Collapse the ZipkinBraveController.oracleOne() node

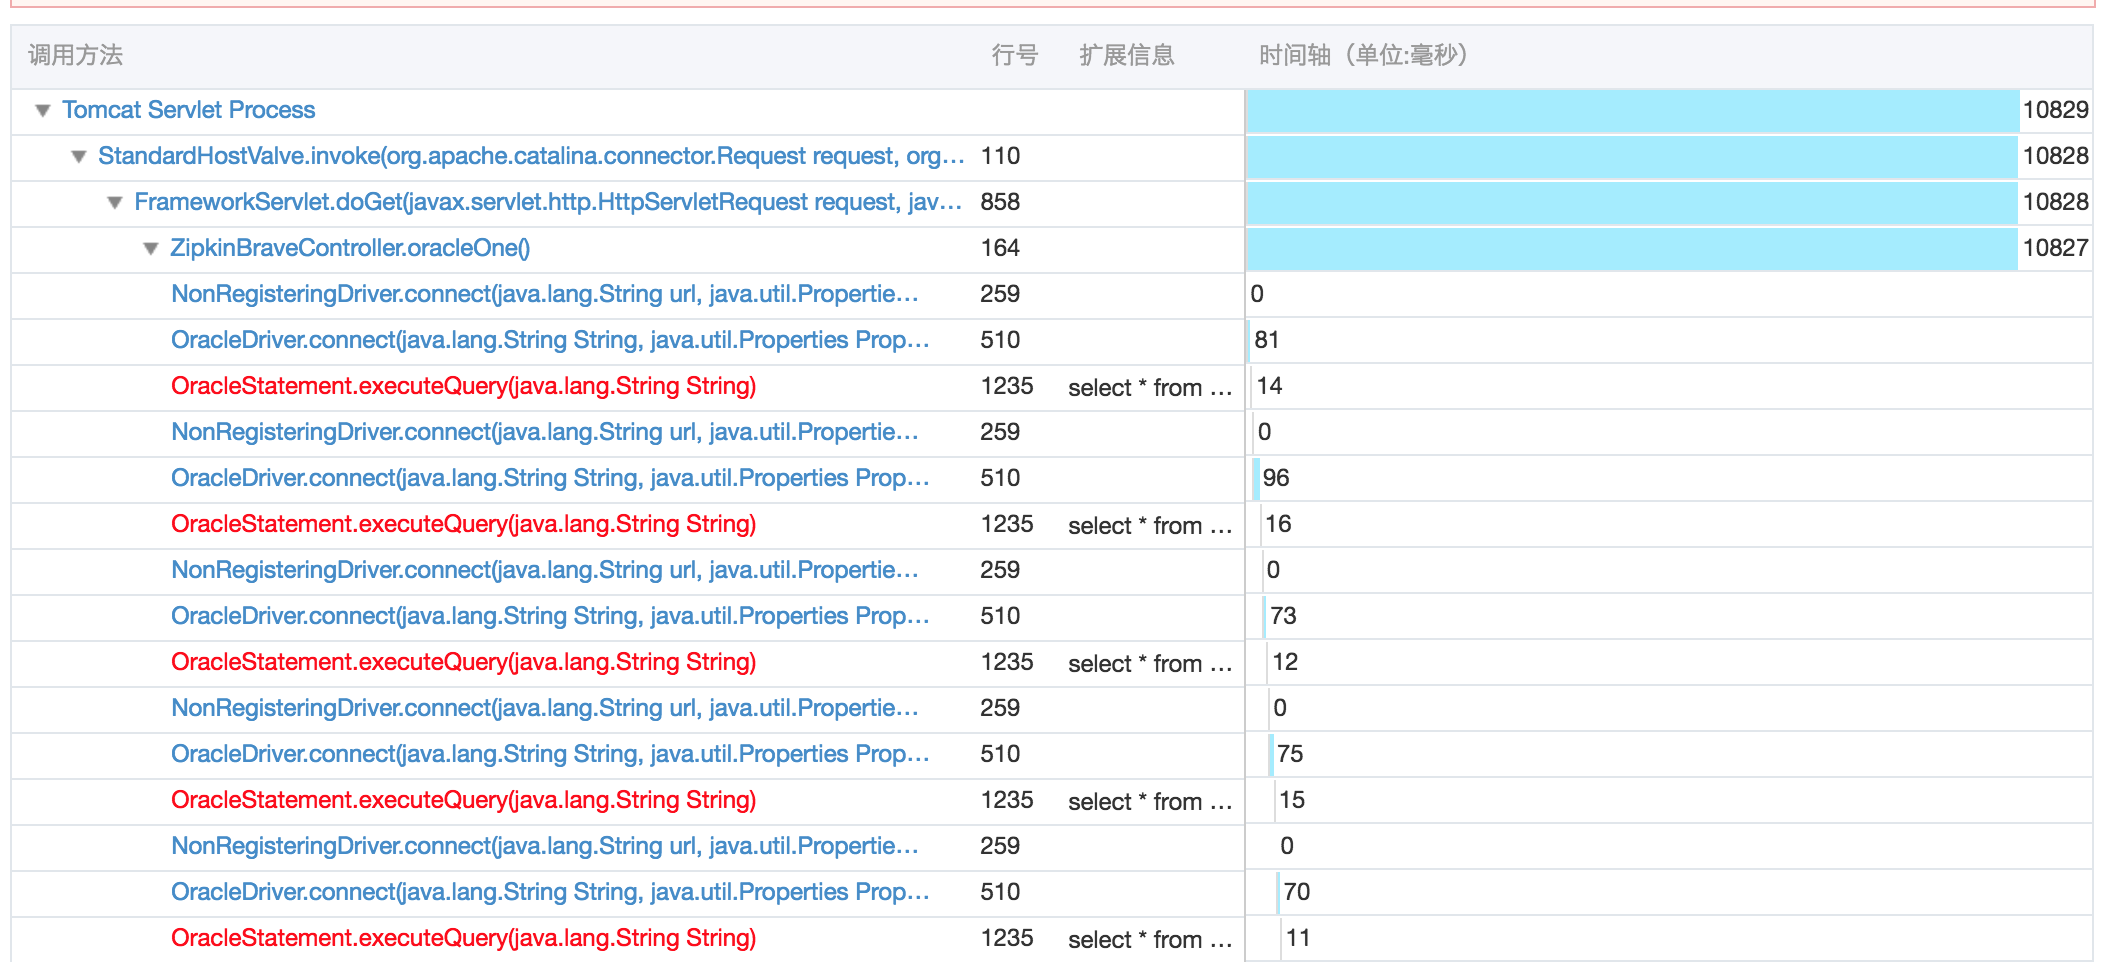(151, 248)
